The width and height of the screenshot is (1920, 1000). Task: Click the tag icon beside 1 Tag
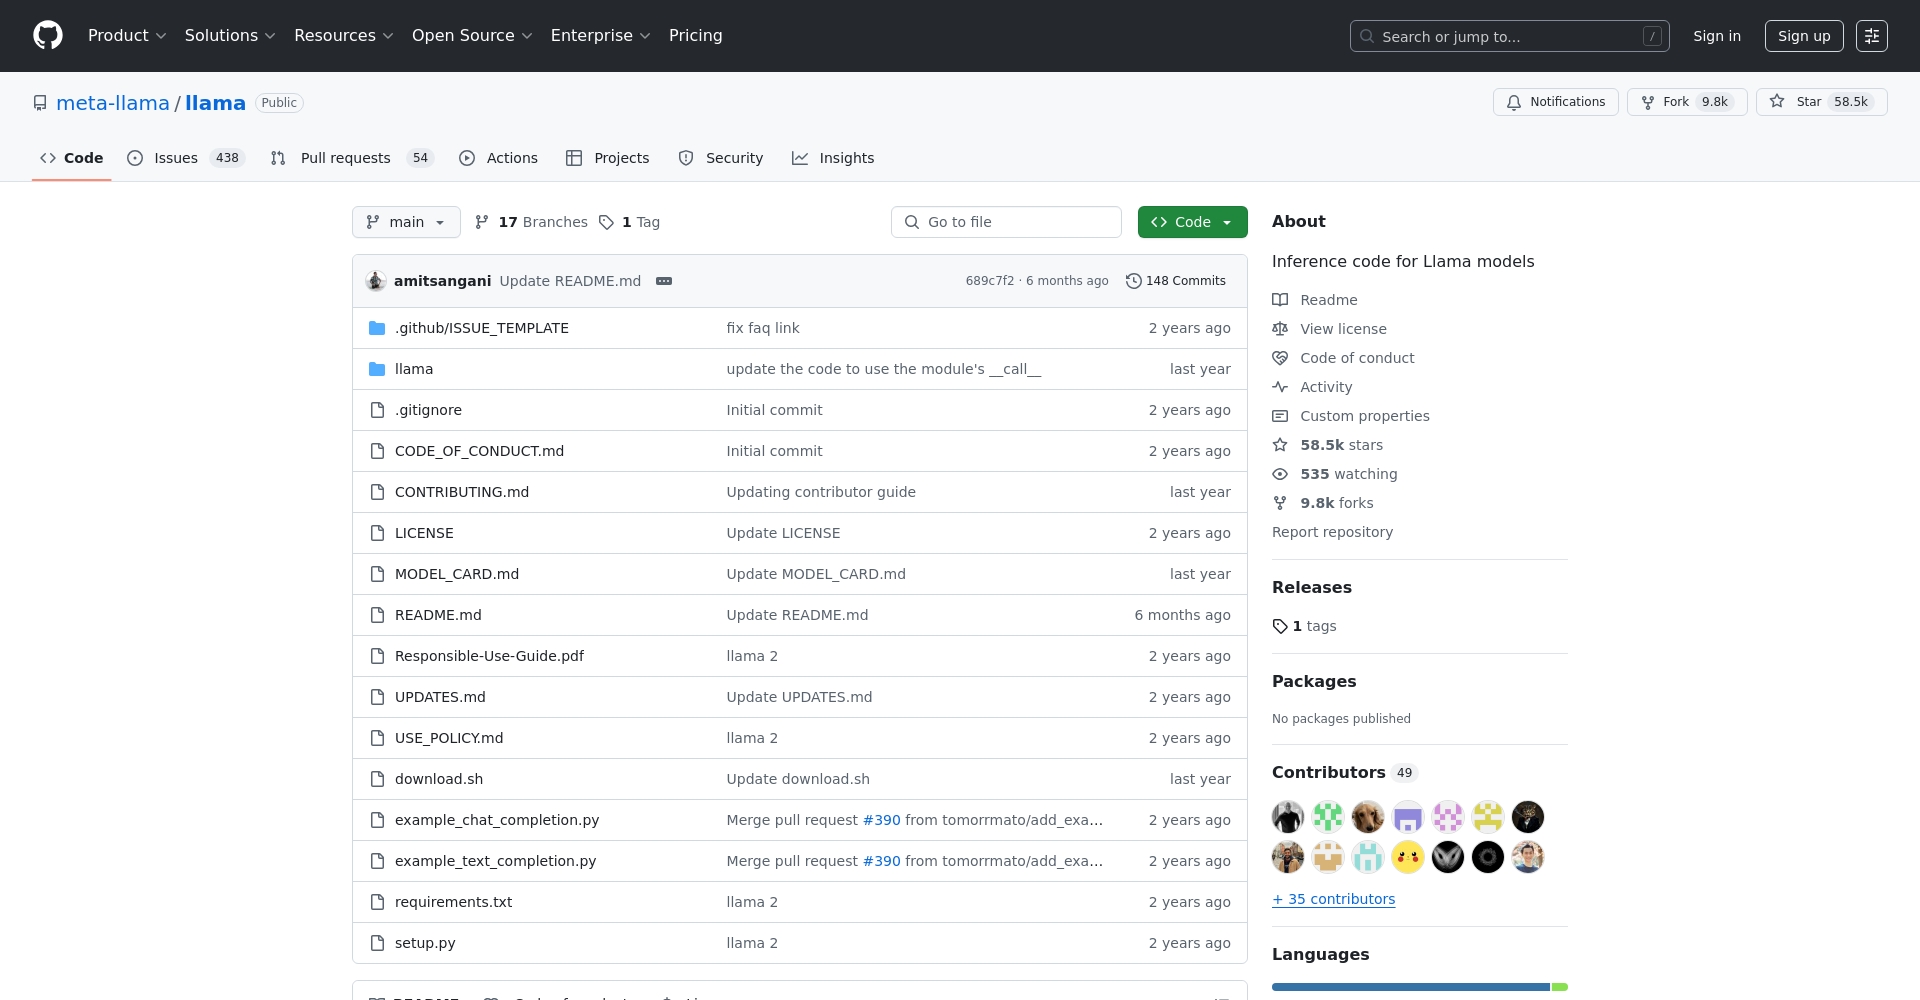click(x=606, y=222)
